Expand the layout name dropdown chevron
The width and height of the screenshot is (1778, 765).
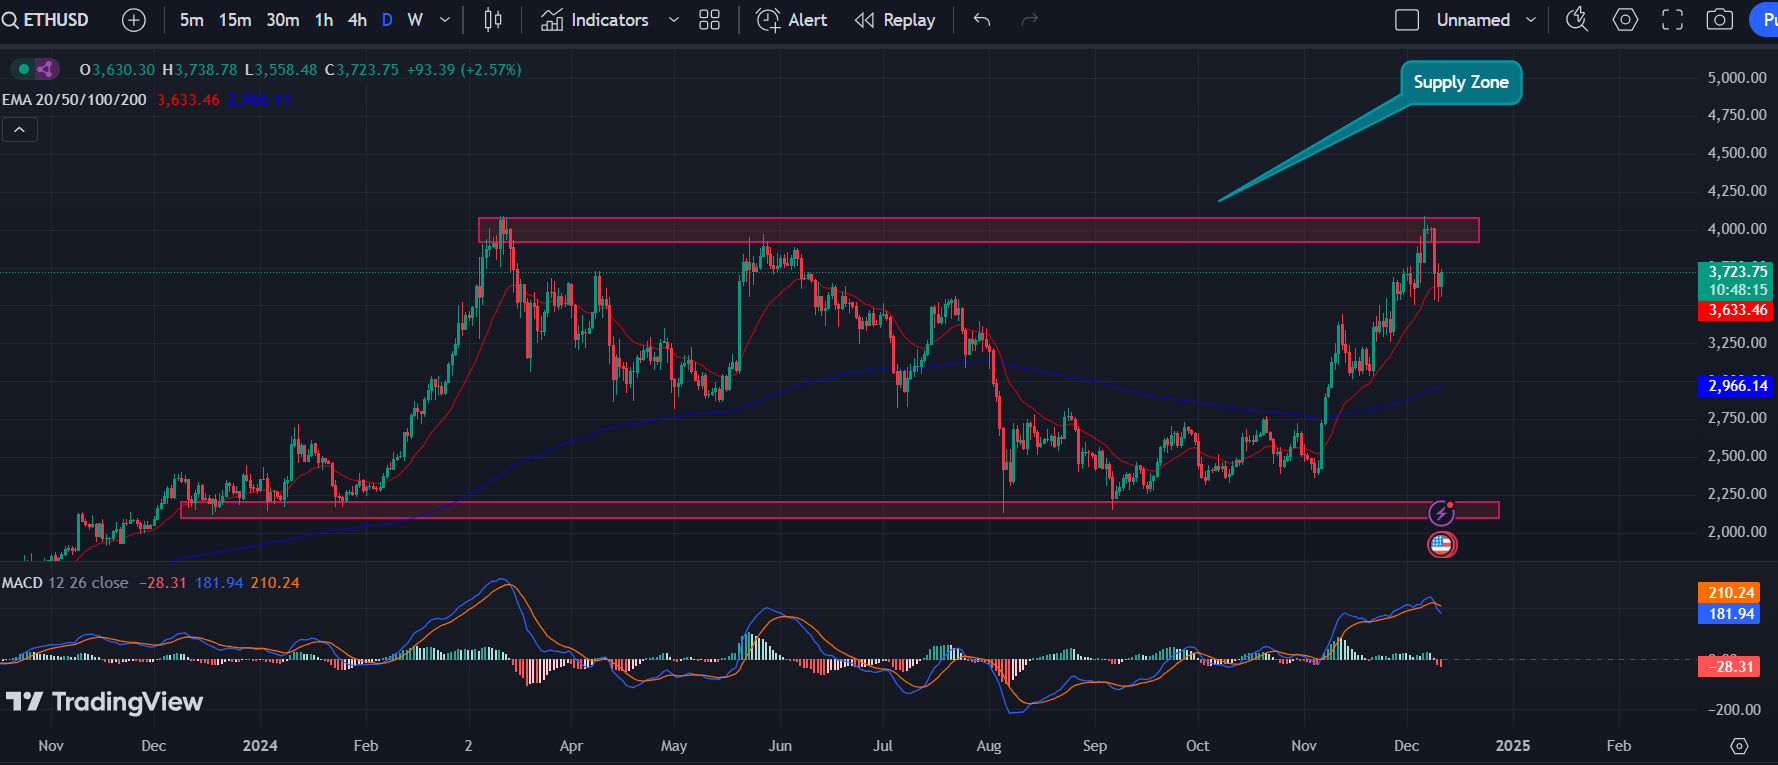1531,20
